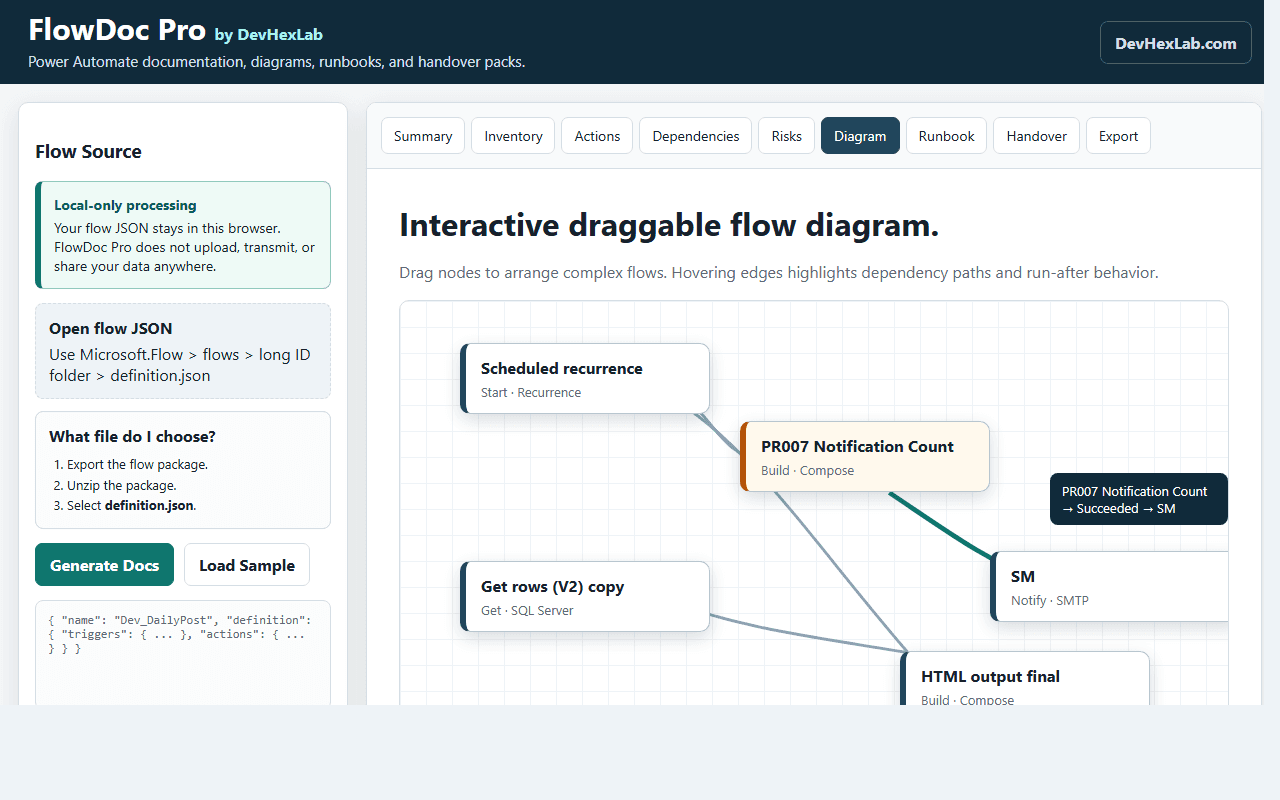The image size is (1280, 800).
Task: Click the 'Start · Recurrence' node subtitle
Action: point(531,393)
